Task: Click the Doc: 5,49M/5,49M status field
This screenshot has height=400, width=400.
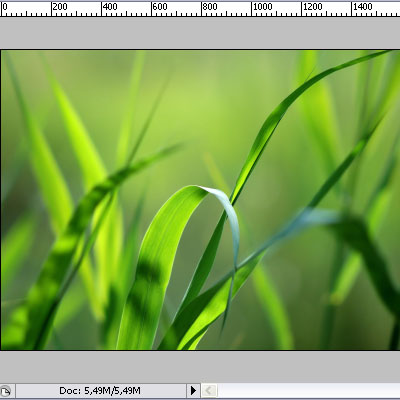Action: click(x=101, y=390)
